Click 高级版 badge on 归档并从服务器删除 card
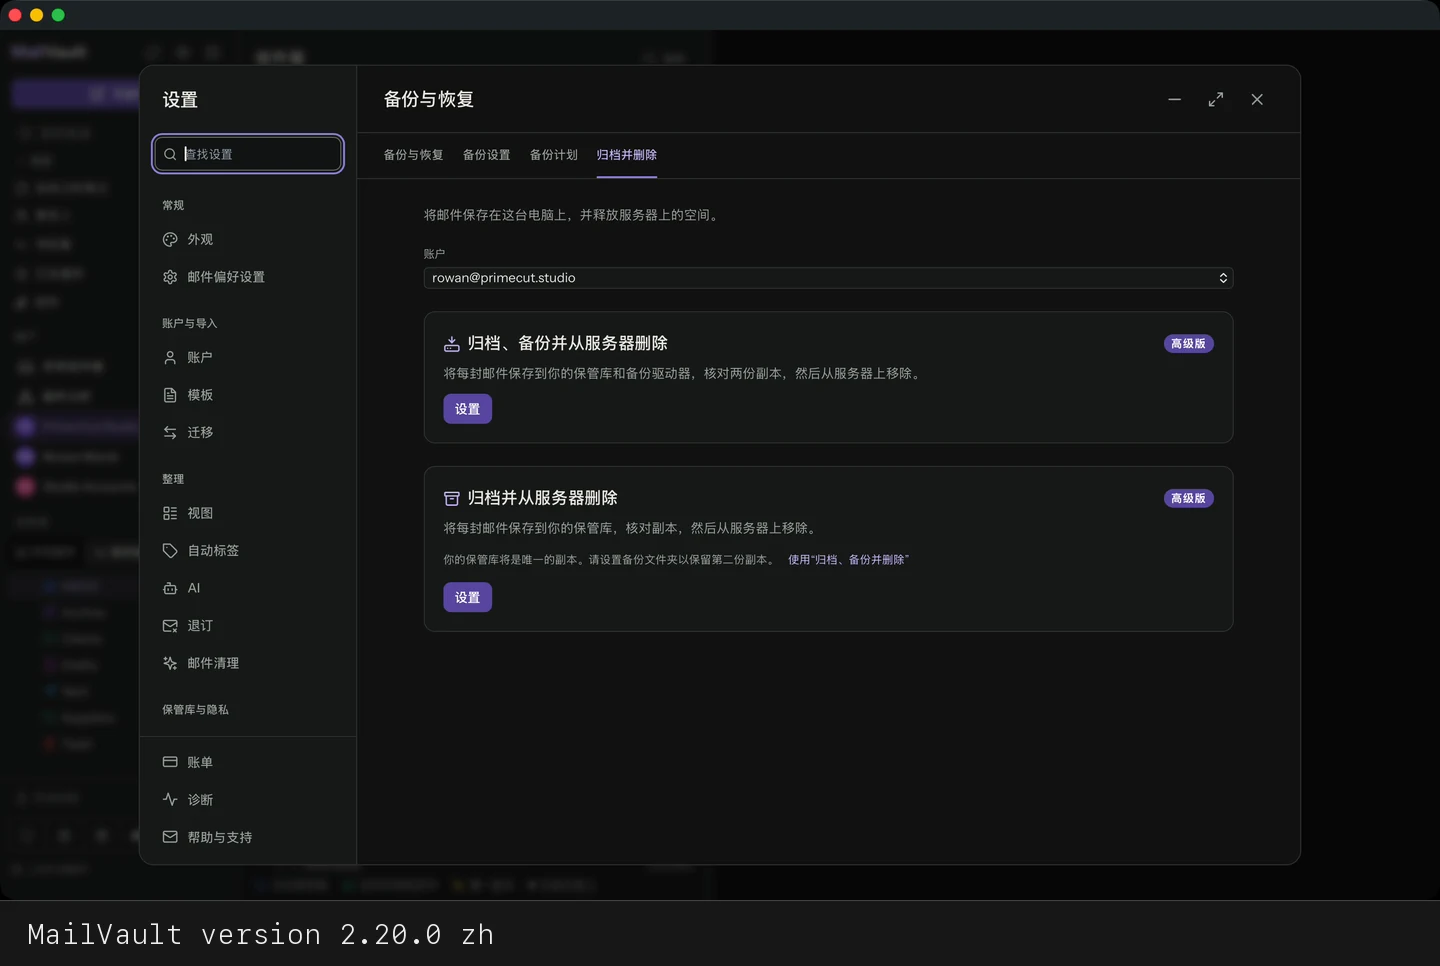Viewport: 1440px width, 966px height. 1188,498
